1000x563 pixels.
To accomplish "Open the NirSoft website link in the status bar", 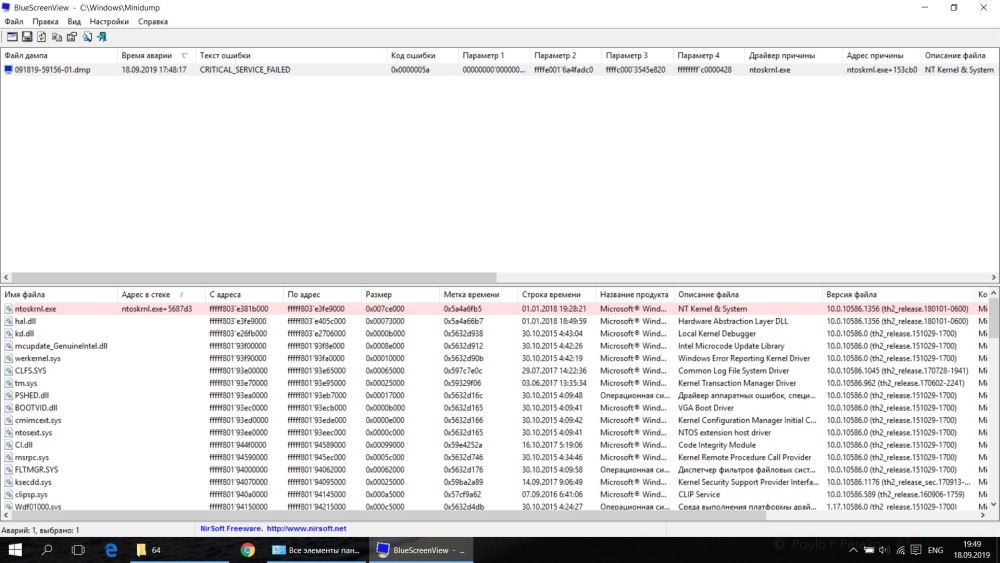I will point(306,529).
